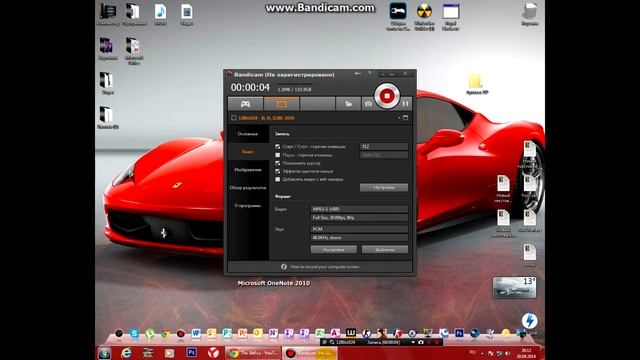
Task: Expand the small arrow in the target bar
Action: pos(399,118)
